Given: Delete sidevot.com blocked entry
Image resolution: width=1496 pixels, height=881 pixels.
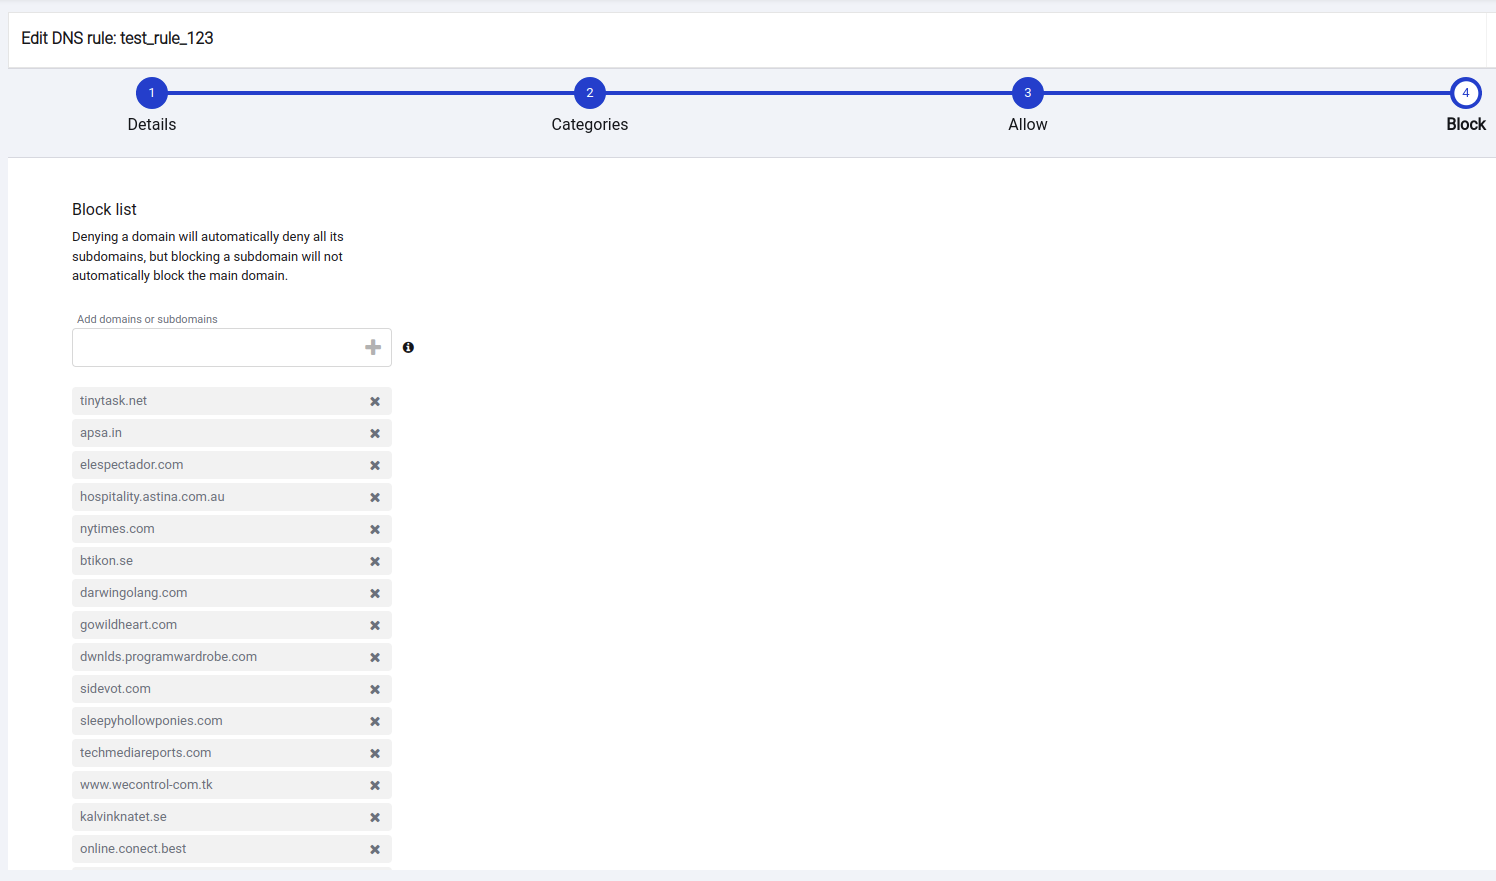Looking at the screenshot, I should 375,689.
